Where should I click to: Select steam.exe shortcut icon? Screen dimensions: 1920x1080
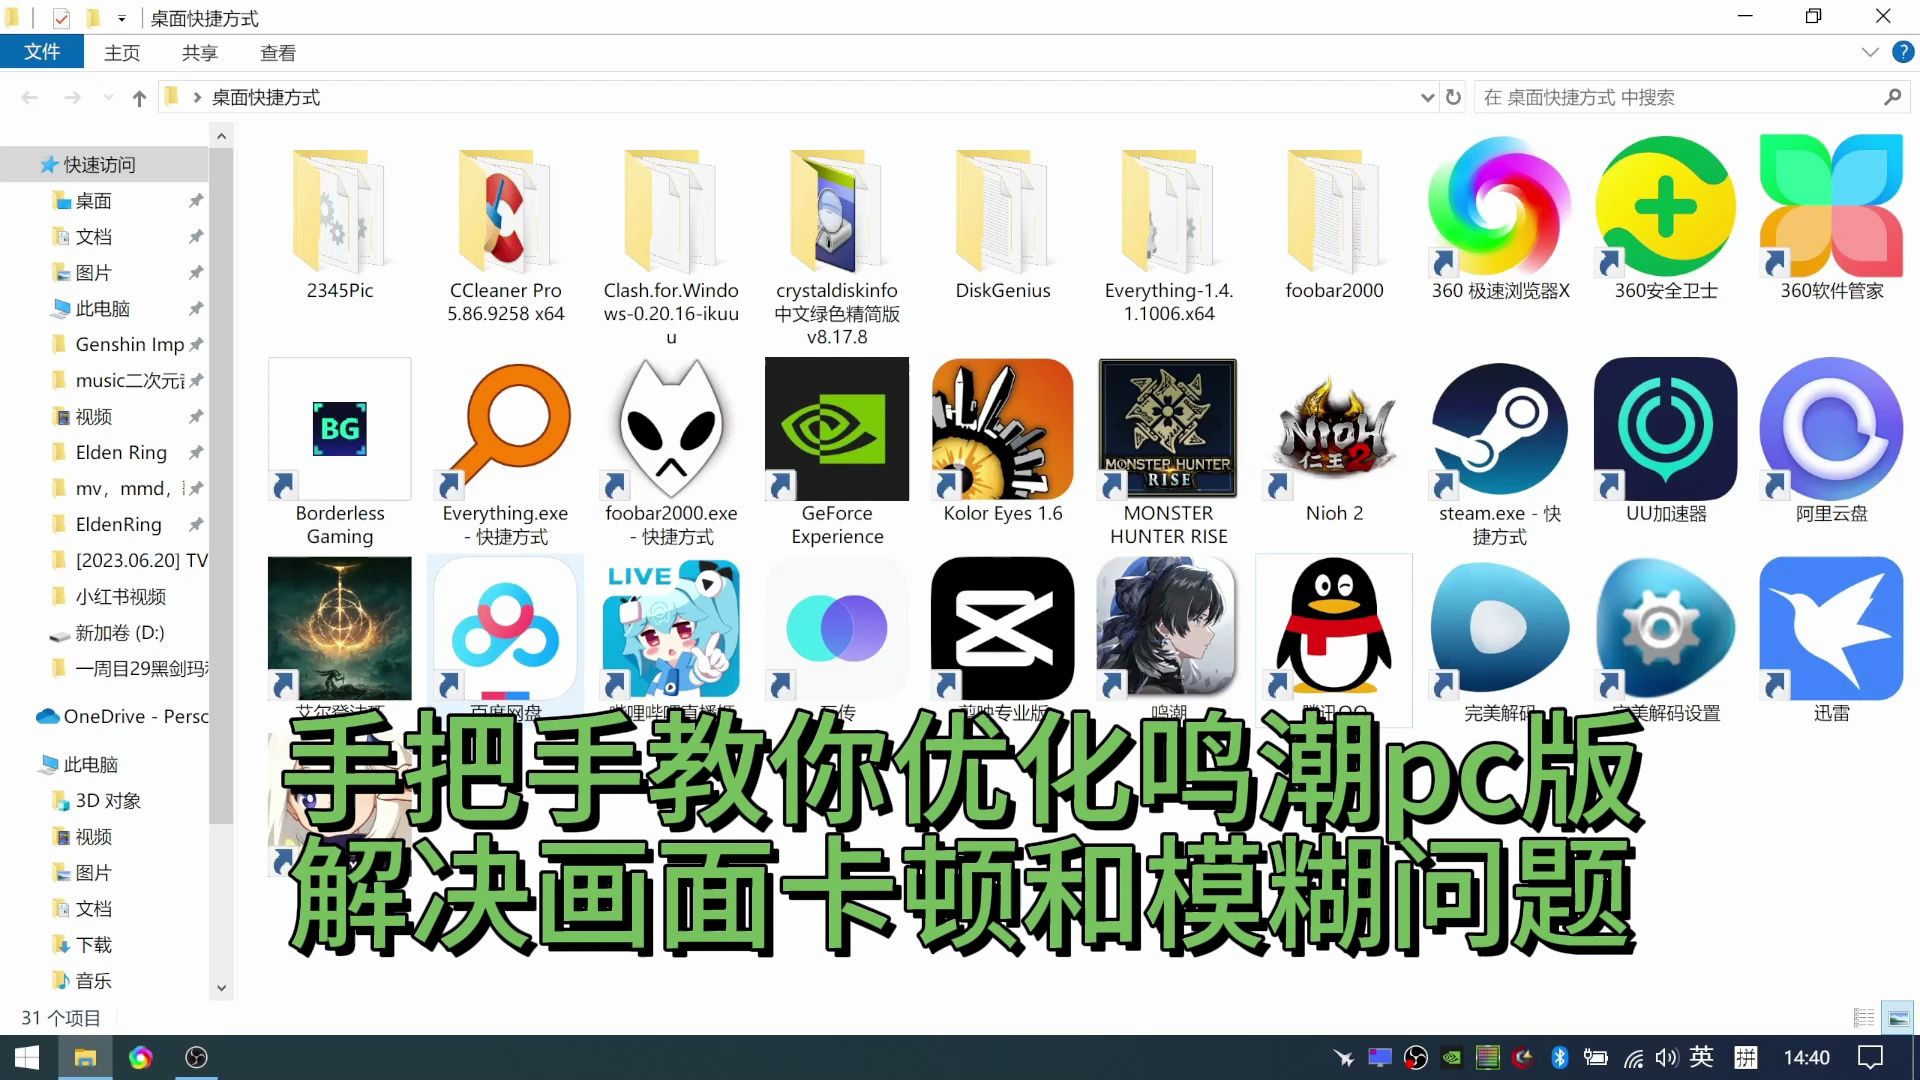[1500, 429]
